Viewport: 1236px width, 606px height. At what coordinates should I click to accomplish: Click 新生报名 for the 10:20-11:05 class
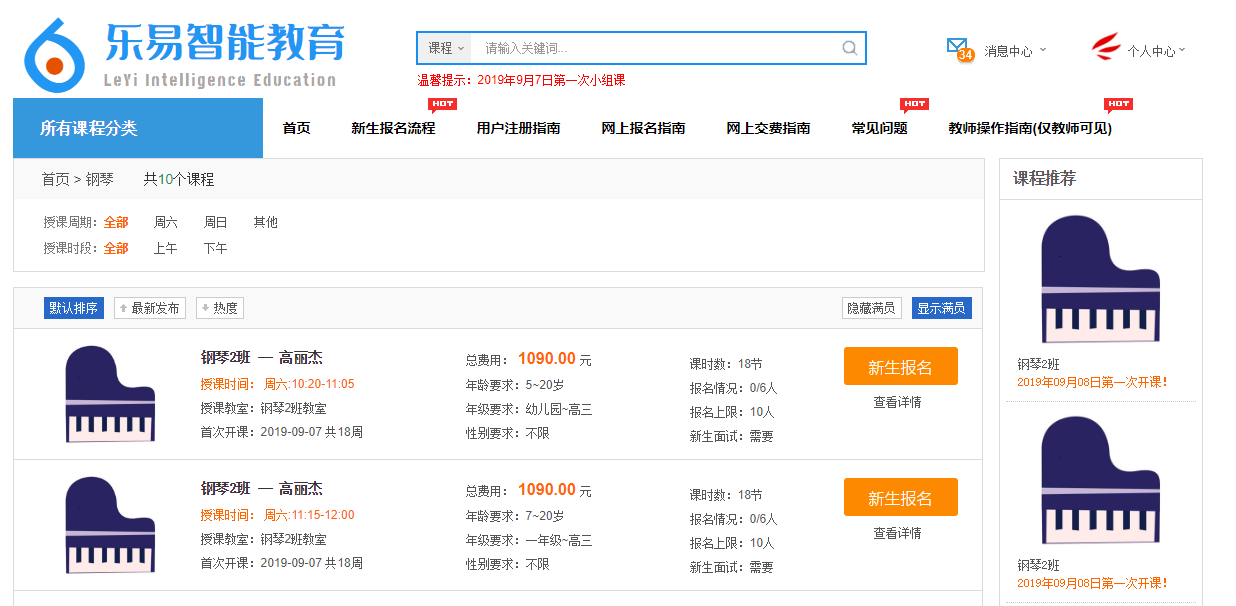click(x=900, y=367)
